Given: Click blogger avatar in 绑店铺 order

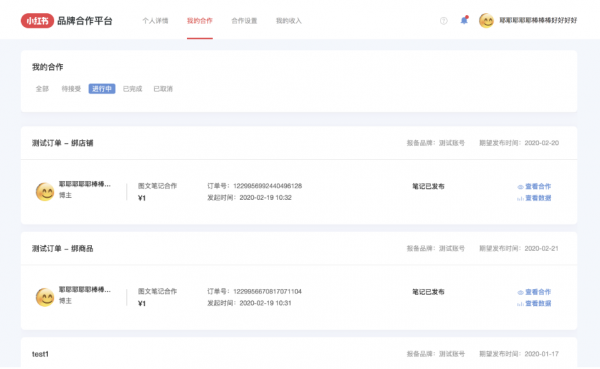Looking at the screenshot, I should pos(45,192).
